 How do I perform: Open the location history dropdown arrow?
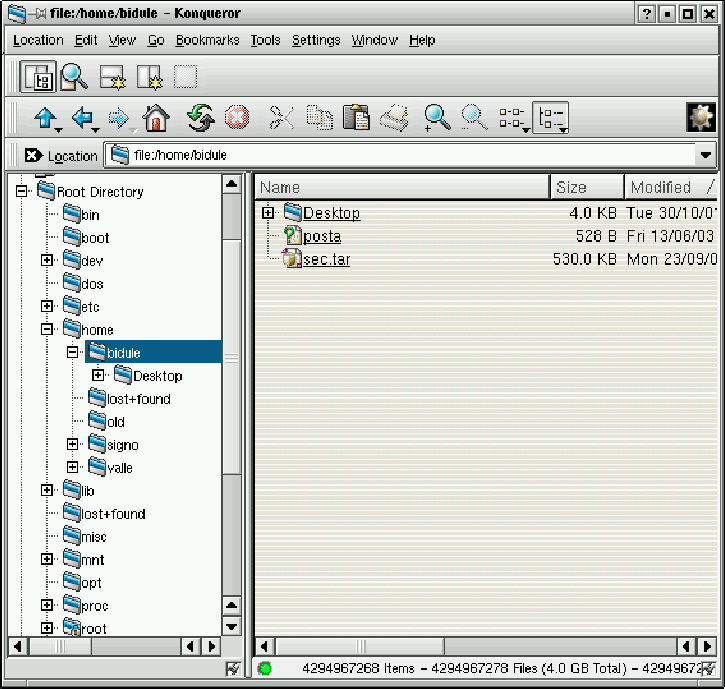[706, 155]
